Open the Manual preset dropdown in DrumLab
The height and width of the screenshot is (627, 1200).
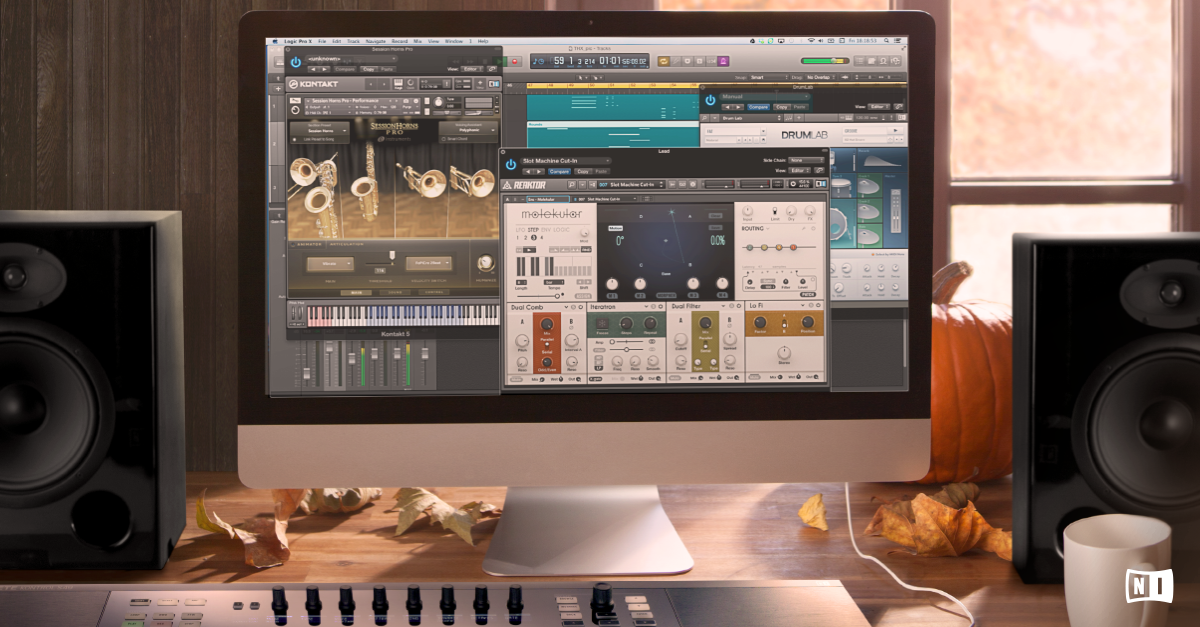click(765, 96)
